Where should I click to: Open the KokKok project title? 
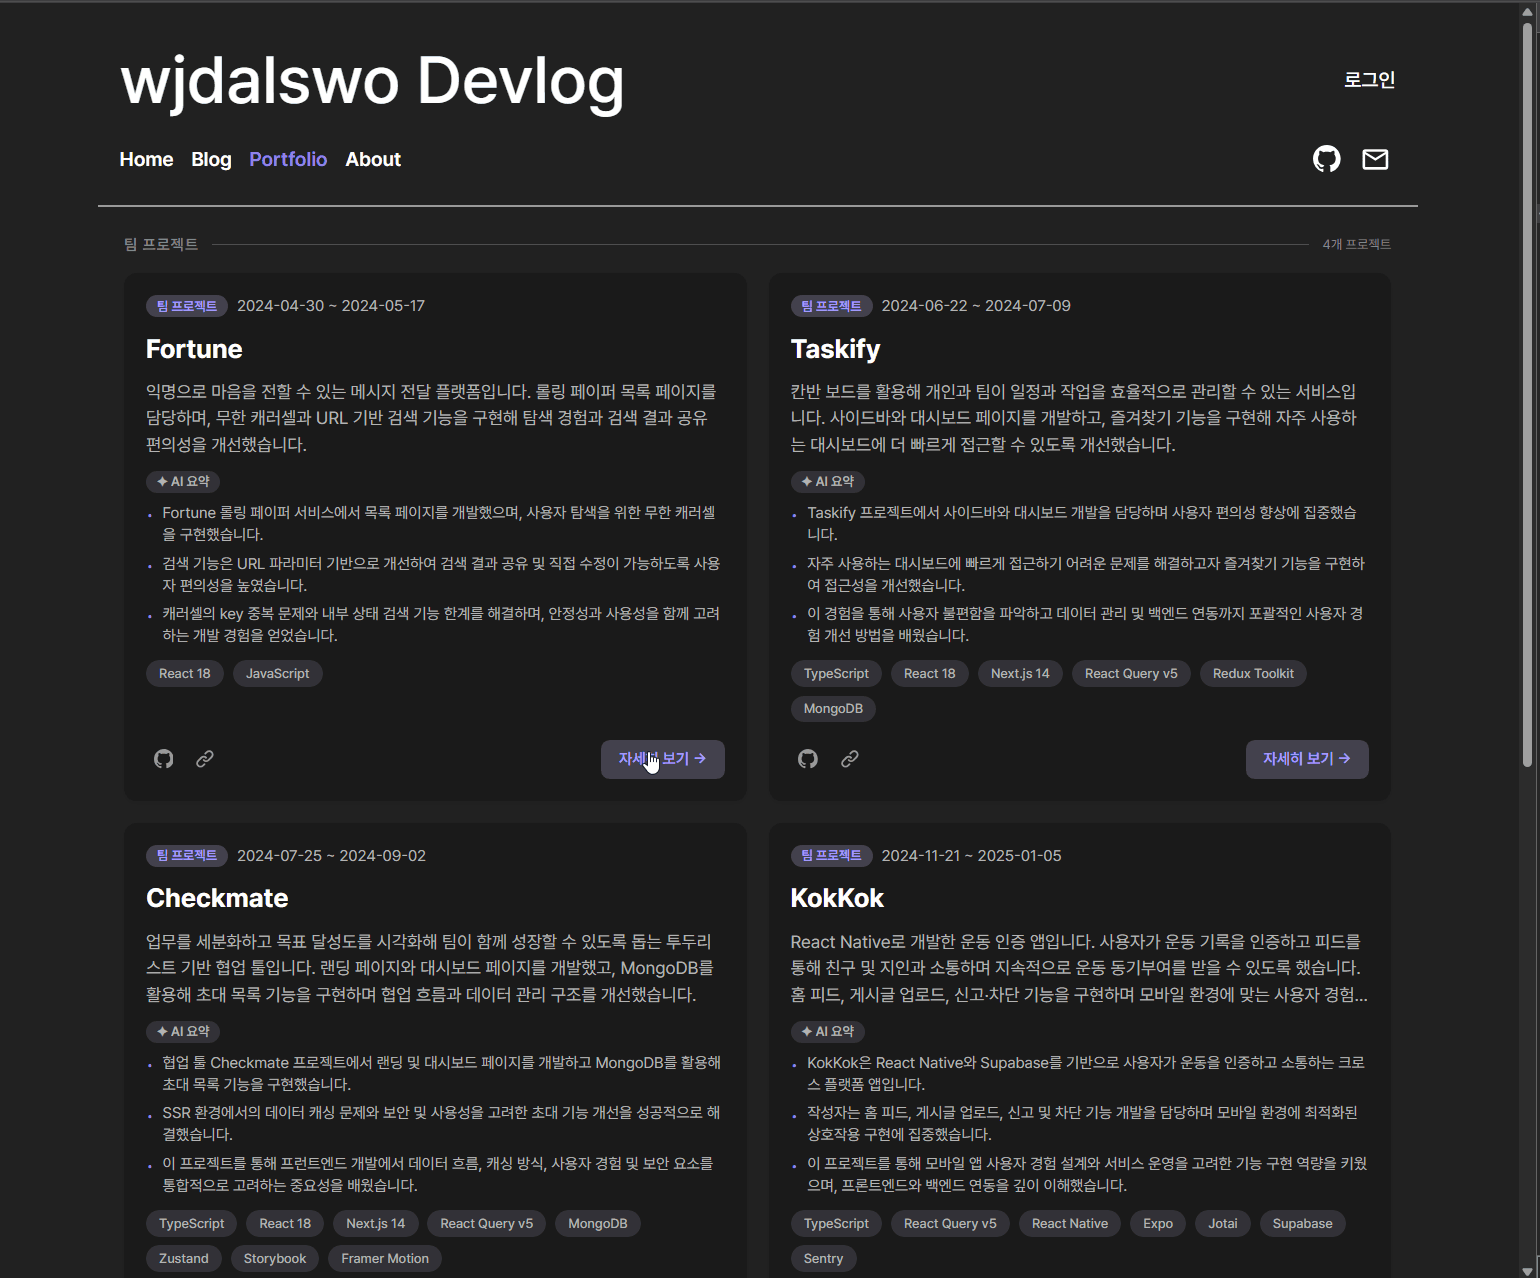pos(837,898)
